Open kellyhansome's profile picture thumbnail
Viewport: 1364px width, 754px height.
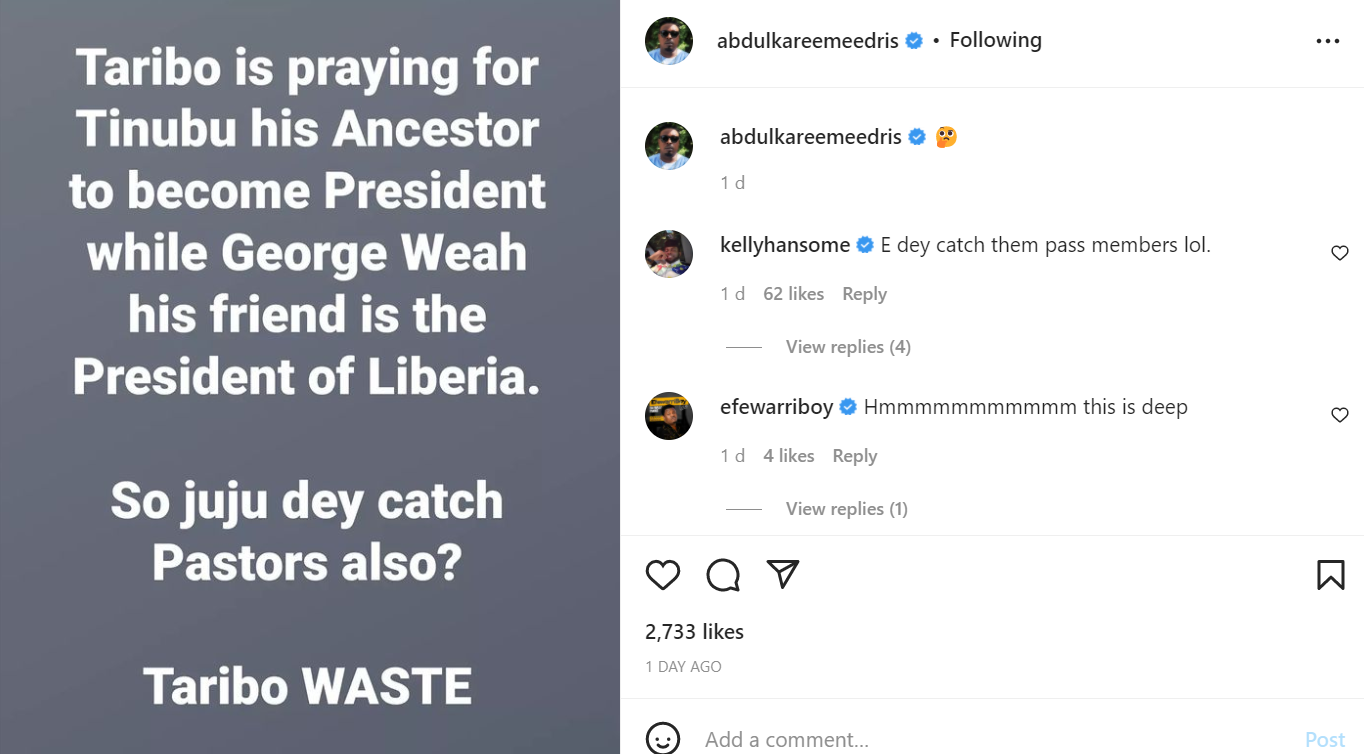pyautogui.click(x=668, y=254)
